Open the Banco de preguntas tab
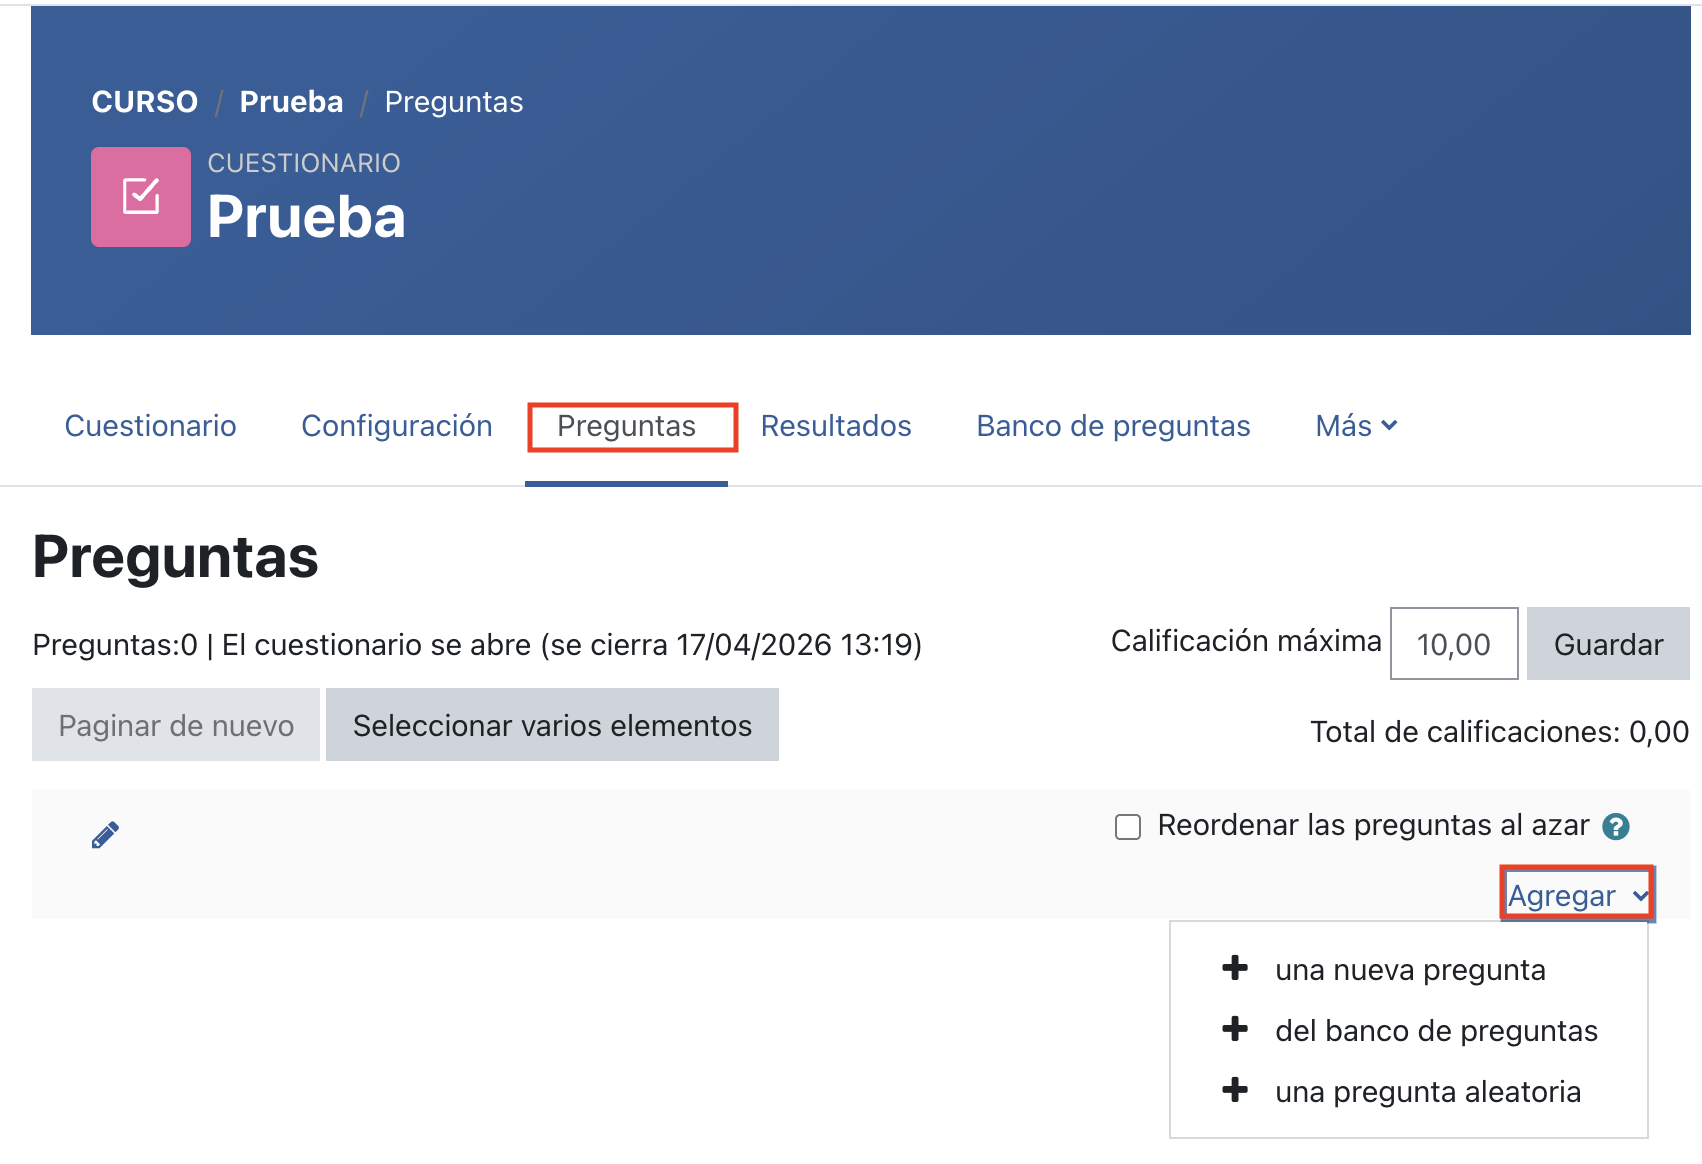Image resolution: width=1702 pixels, height=1164 pixels. click(1113, 426)
